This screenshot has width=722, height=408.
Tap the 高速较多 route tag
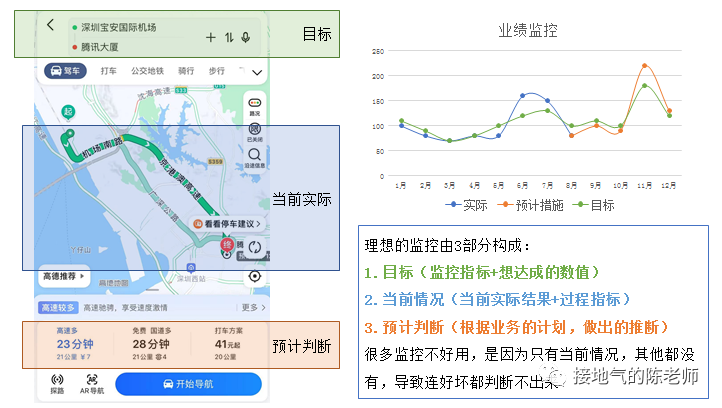[x=58, y=308]
